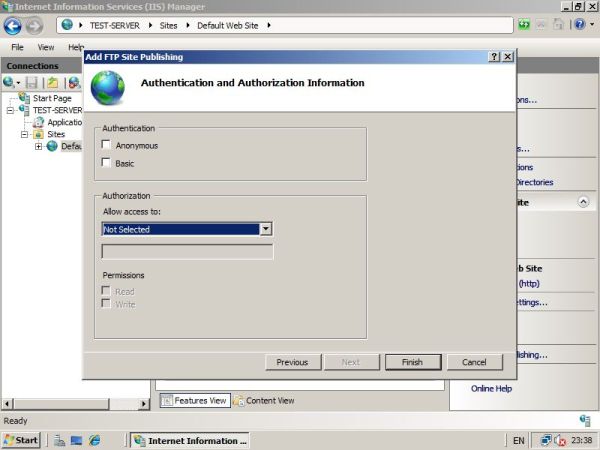
Task: Collapse the TEST-SERVER tree node
Action: tap(10, 111)
